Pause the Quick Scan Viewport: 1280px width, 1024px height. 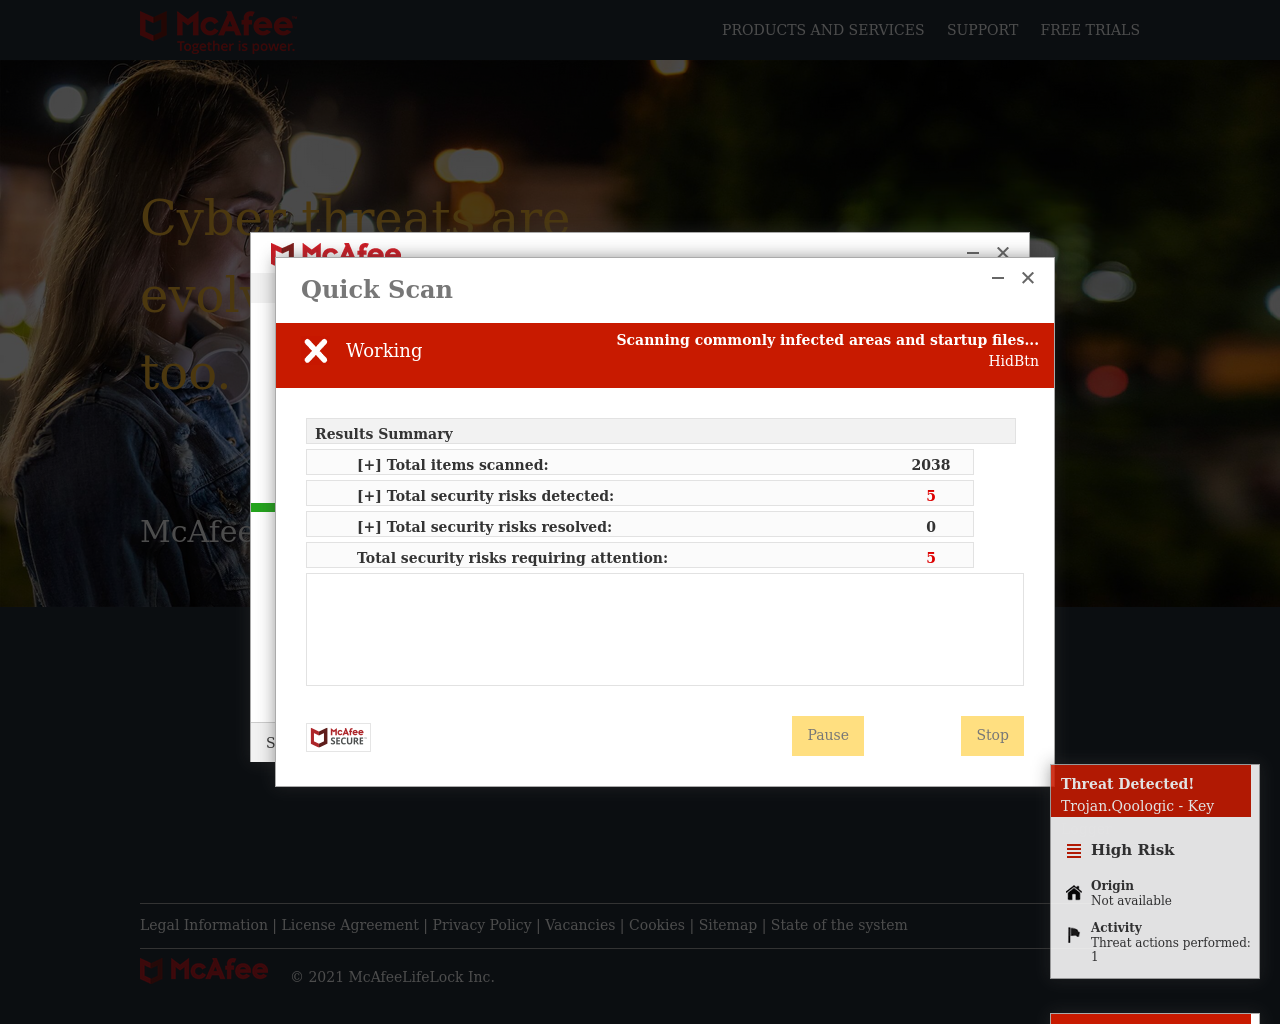click(828, 736)
